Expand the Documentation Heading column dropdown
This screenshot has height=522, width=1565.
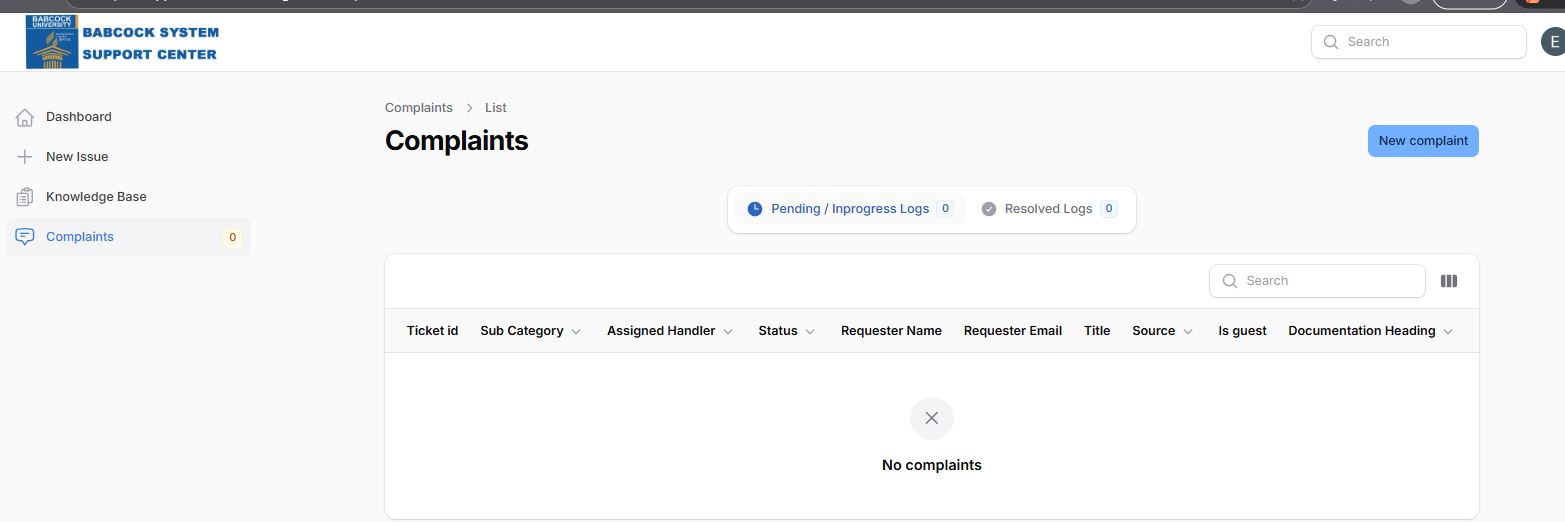(1448, 332)
